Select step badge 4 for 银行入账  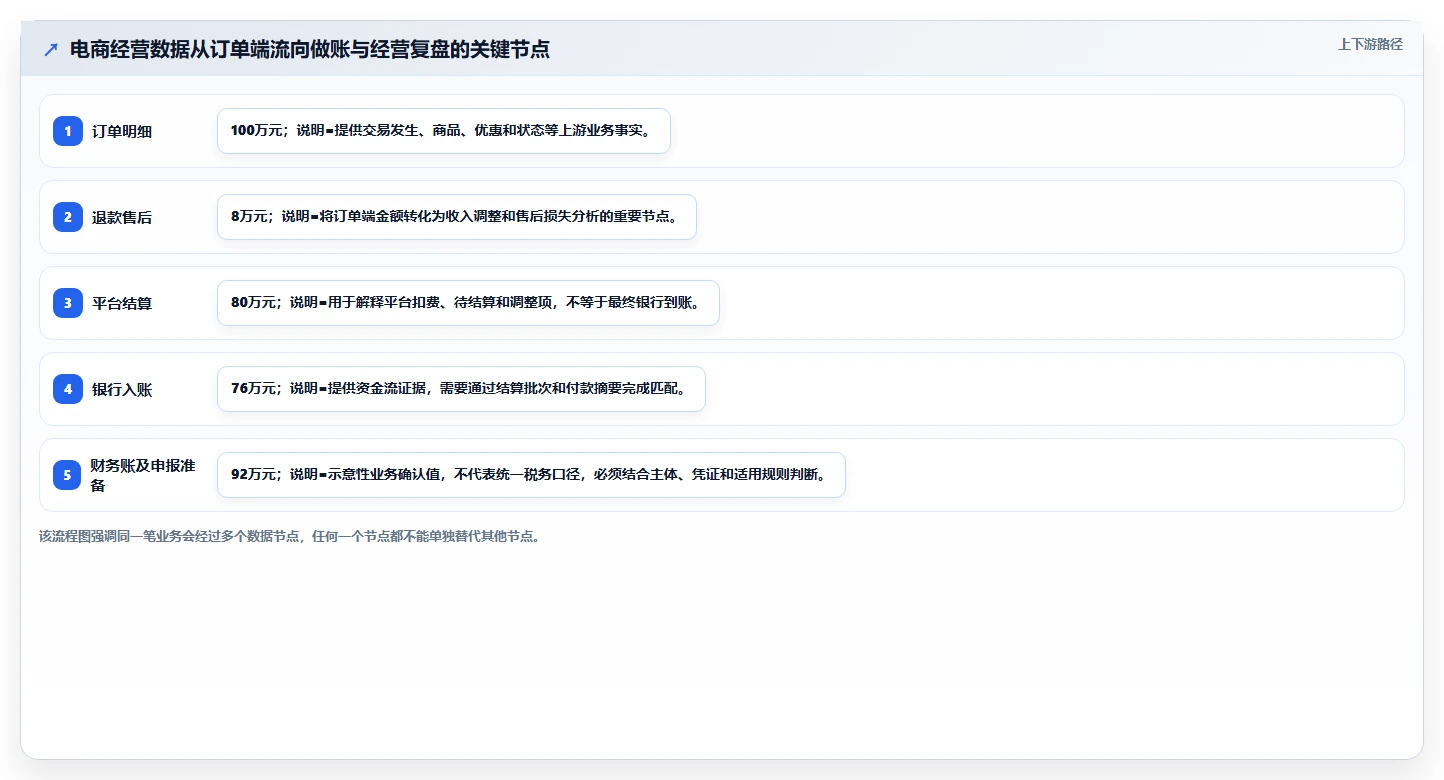coord(68,388)
